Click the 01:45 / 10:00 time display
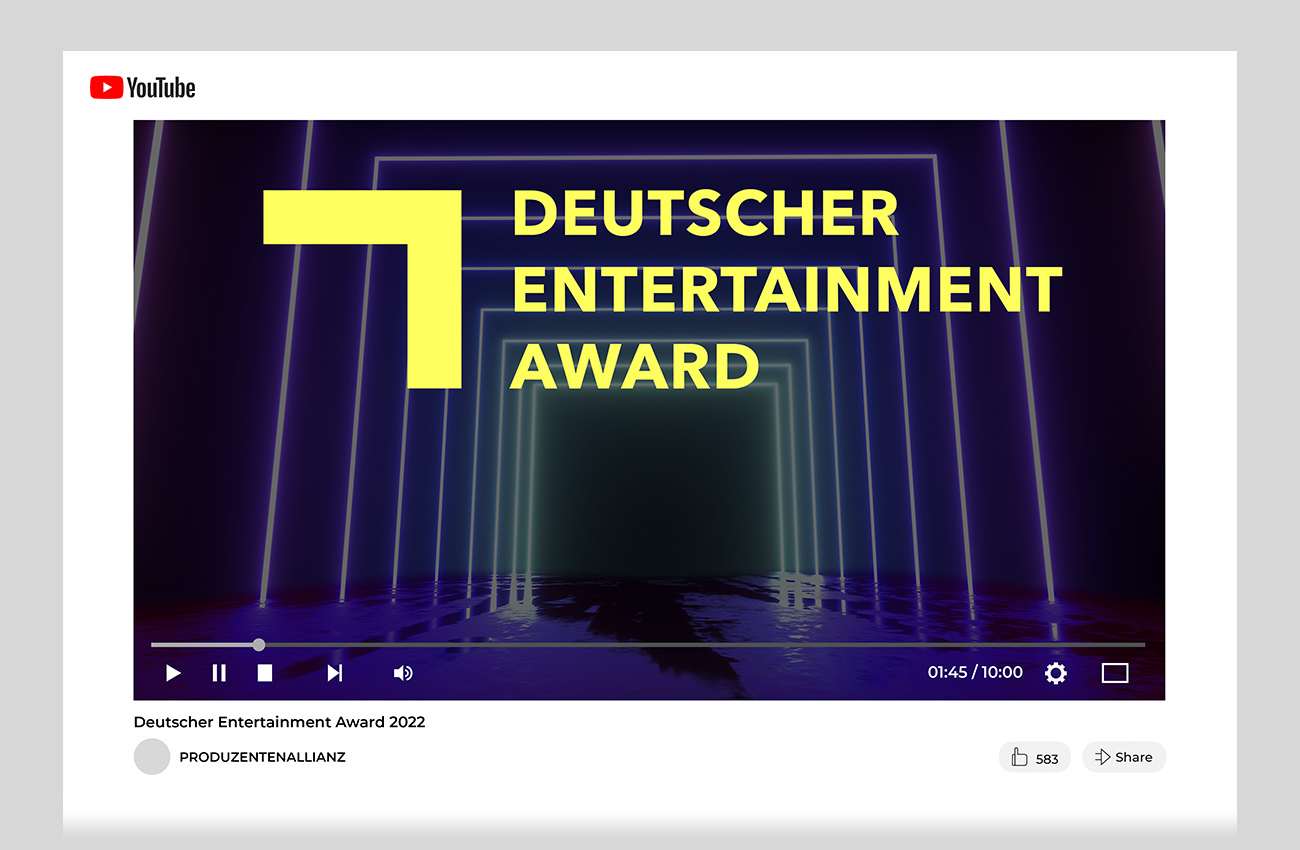 coord(975,672)
